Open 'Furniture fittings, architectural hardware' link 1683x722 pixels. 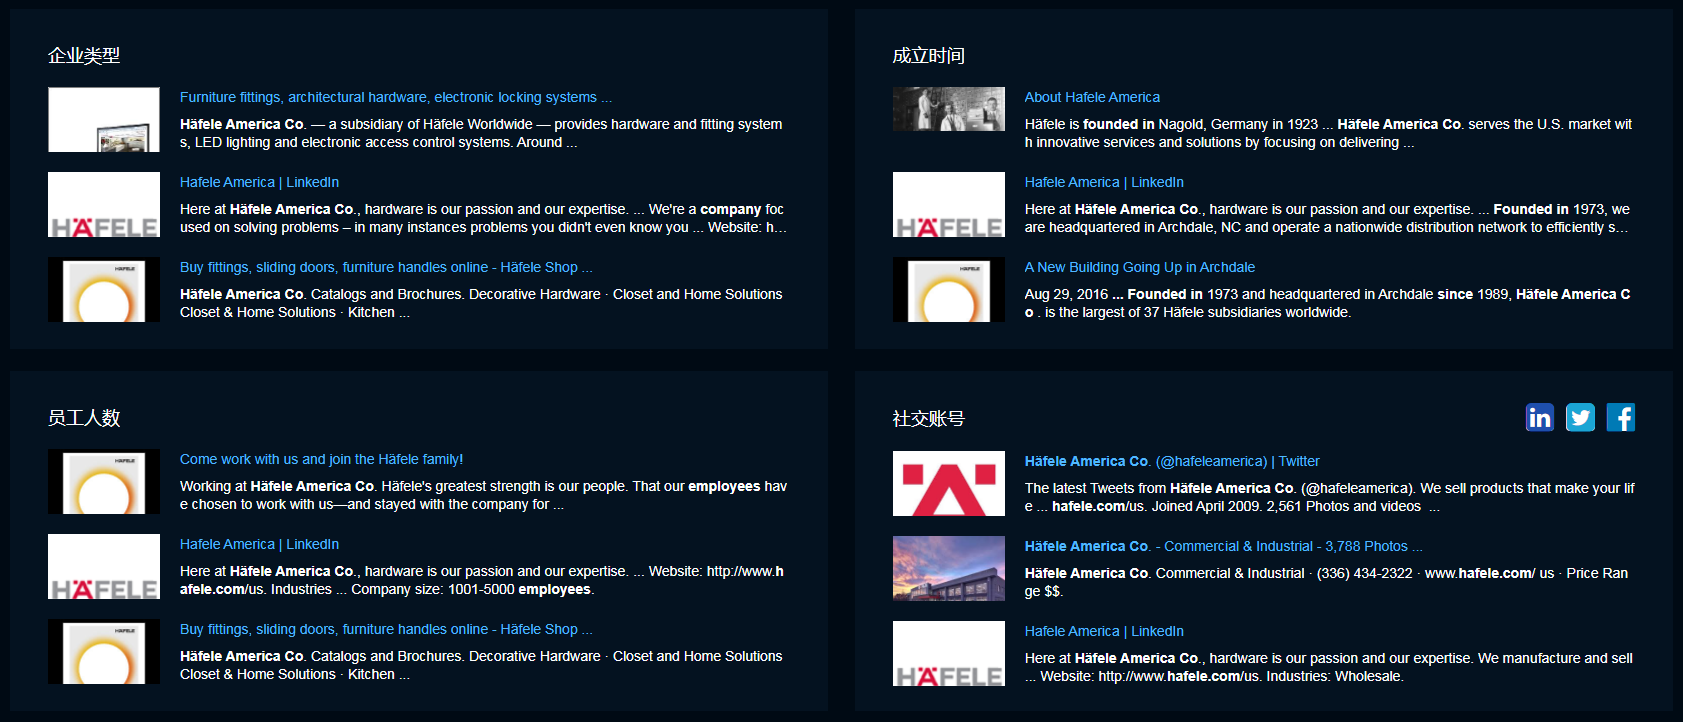396,97
